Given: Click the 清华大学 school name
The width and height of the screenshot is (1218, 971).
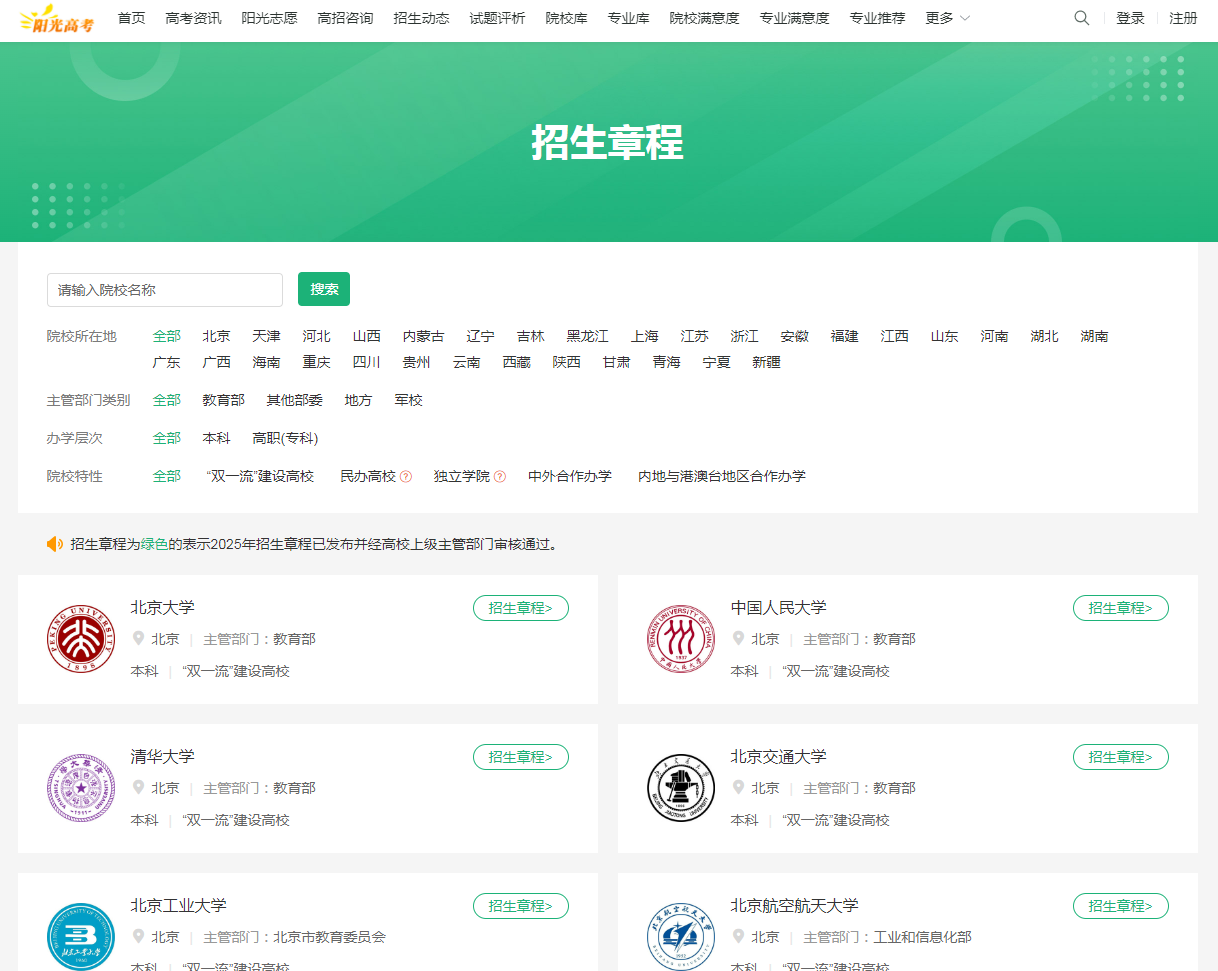Looking at the screenshot, I should (162, 756).
